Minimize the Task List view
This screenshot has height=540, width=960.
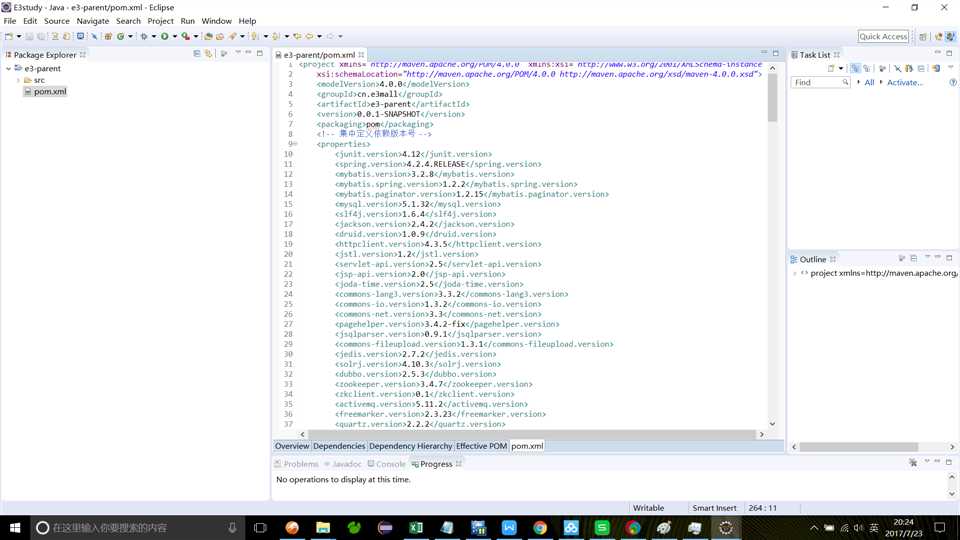[937, 53]
